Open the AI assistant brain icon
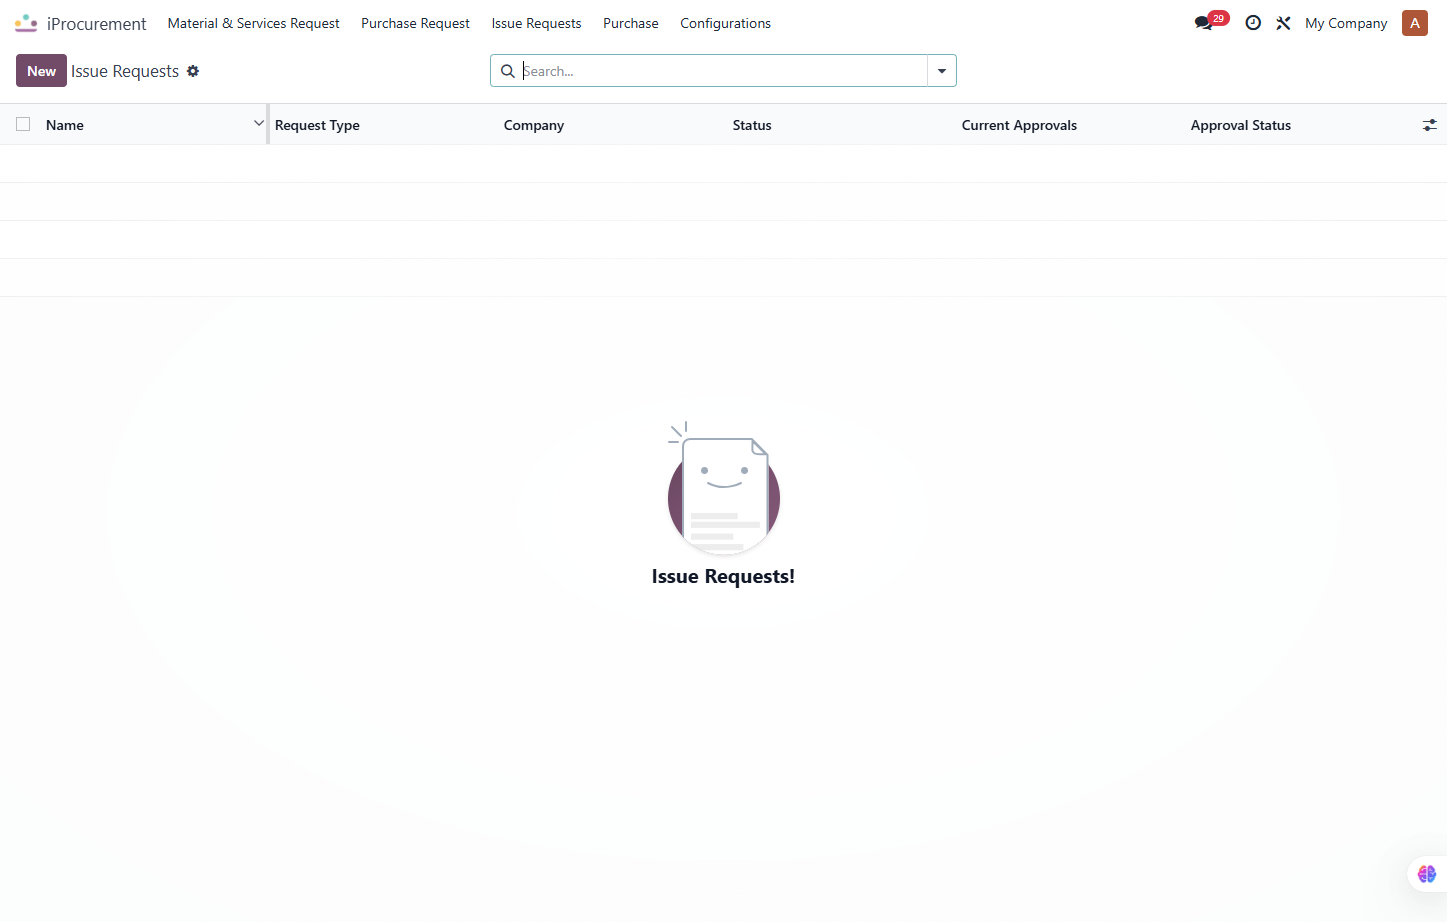 (x=1427, y=874)
